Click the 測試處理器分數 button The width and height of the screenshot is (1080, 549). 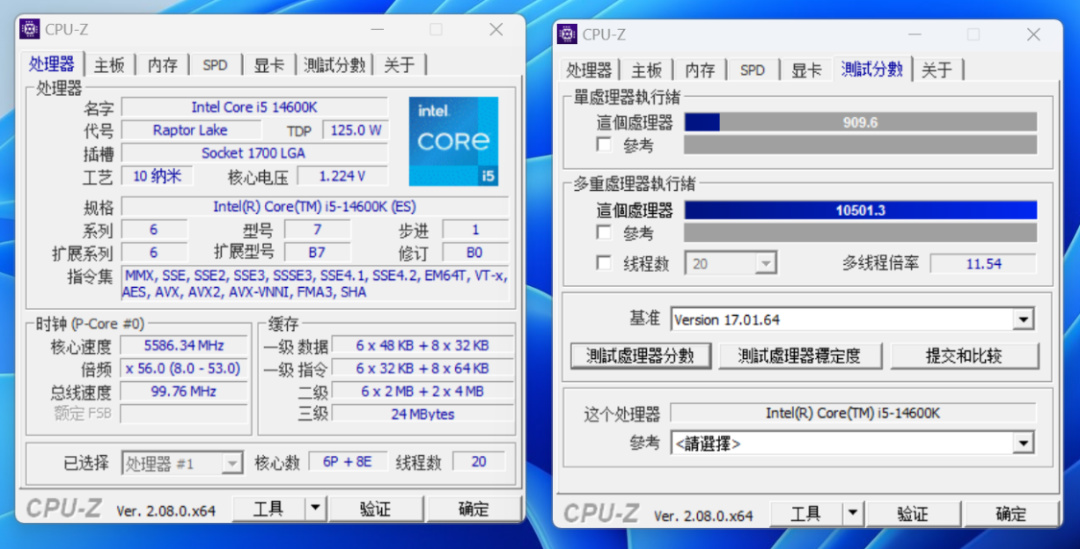(640, 355)
